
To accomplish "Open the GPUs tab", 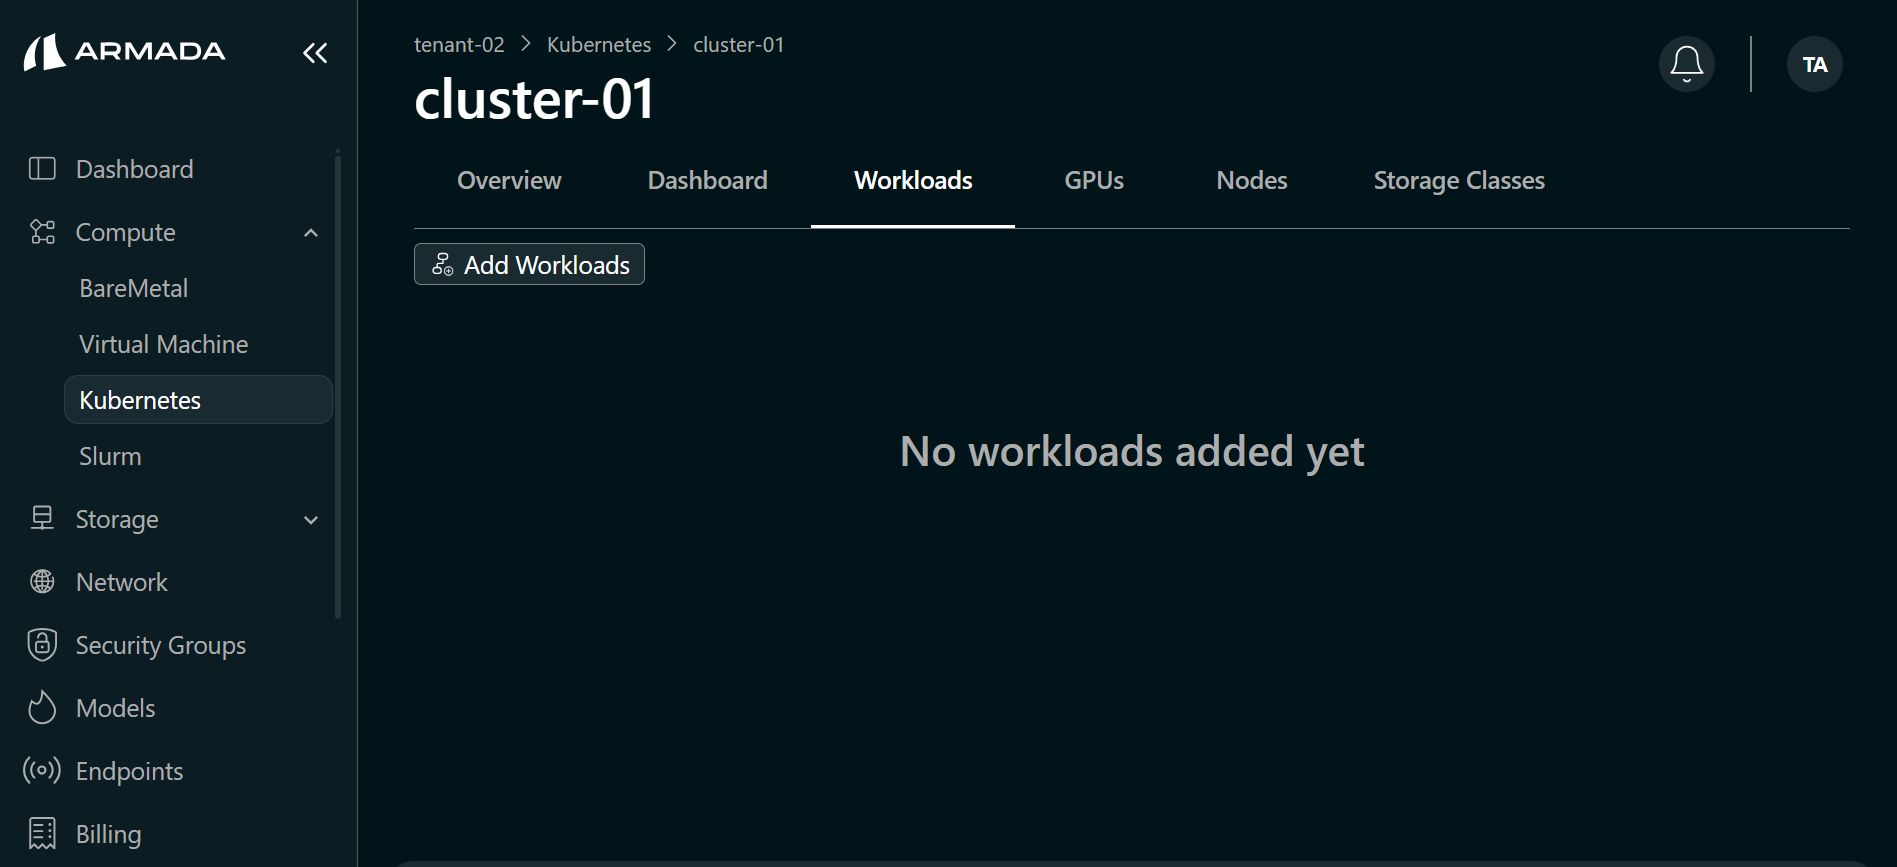I will (1094, 180).
